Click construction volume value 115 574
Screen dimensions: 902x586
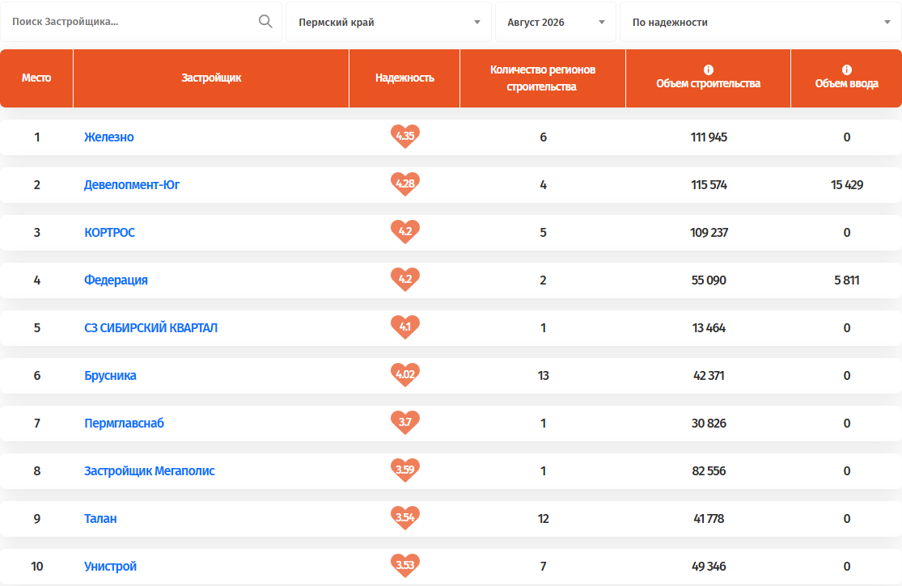coord(709,185)
